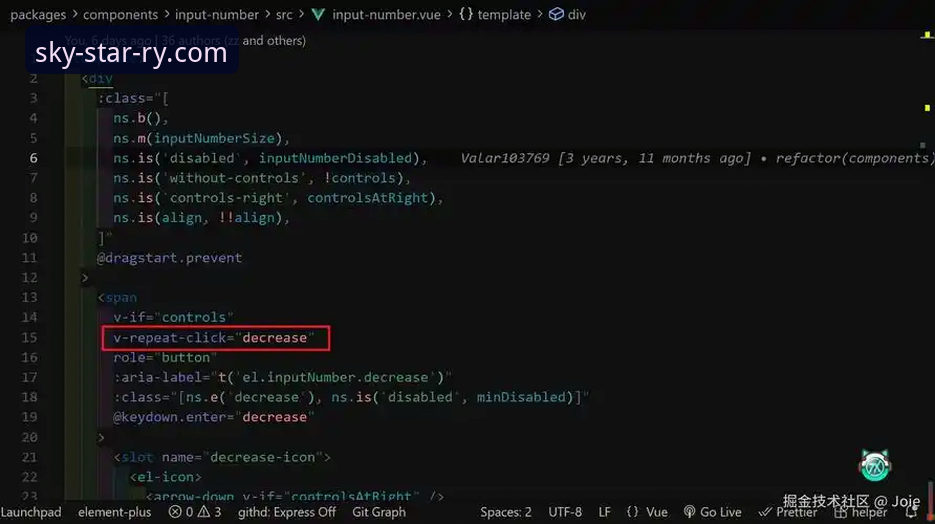Click the authors code lens text
The width and height of the screenshot is (935, 524).
click(185, 41)
